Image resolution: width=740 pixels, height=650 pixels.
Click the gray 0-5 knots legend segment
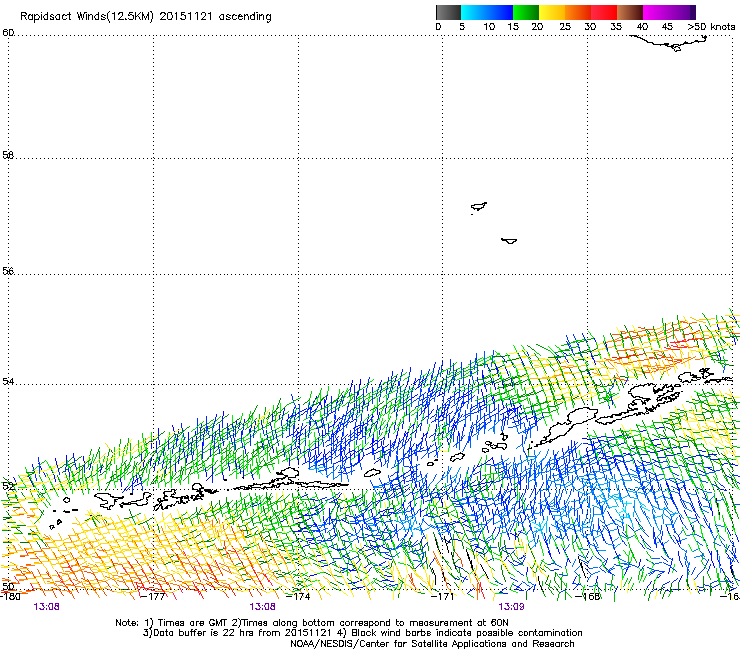click(448, 12)
